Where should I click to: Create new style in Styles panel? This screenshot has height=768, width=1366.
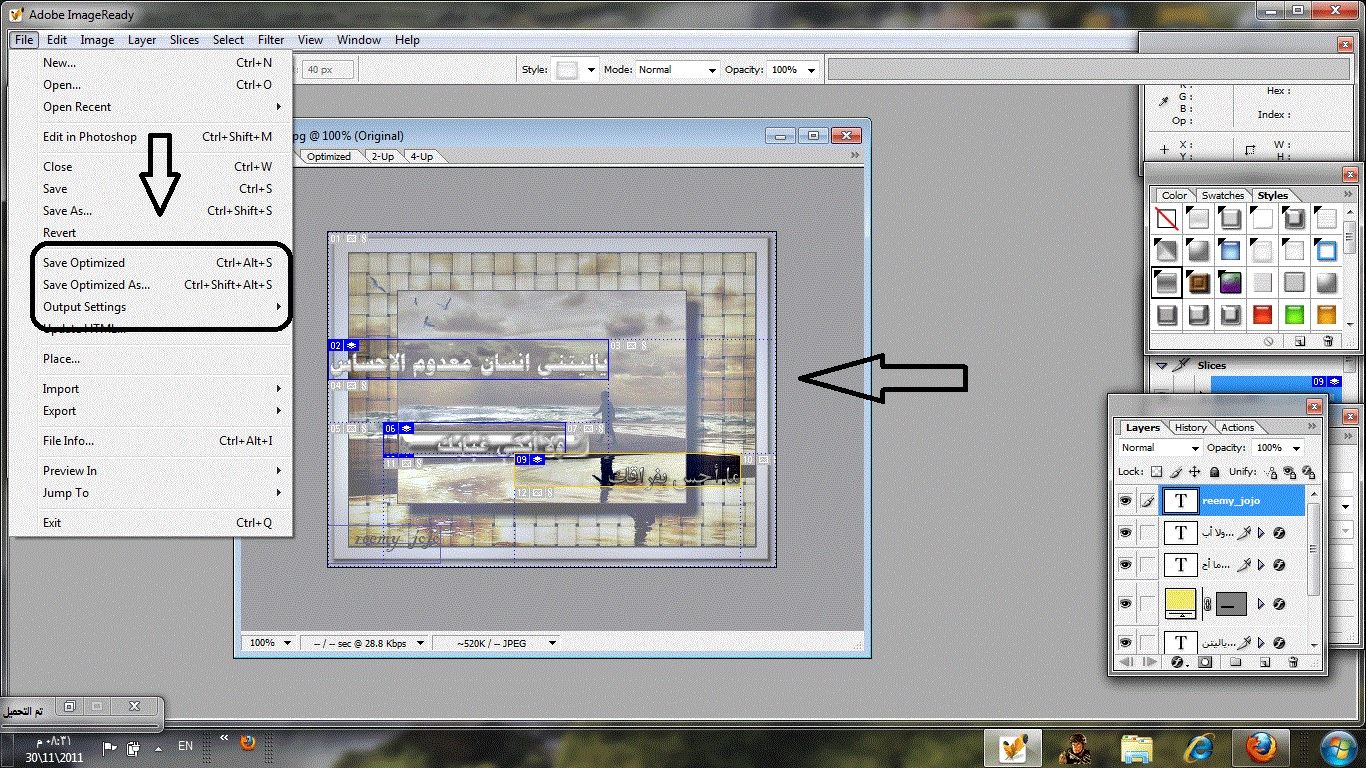pos(1300,341)
